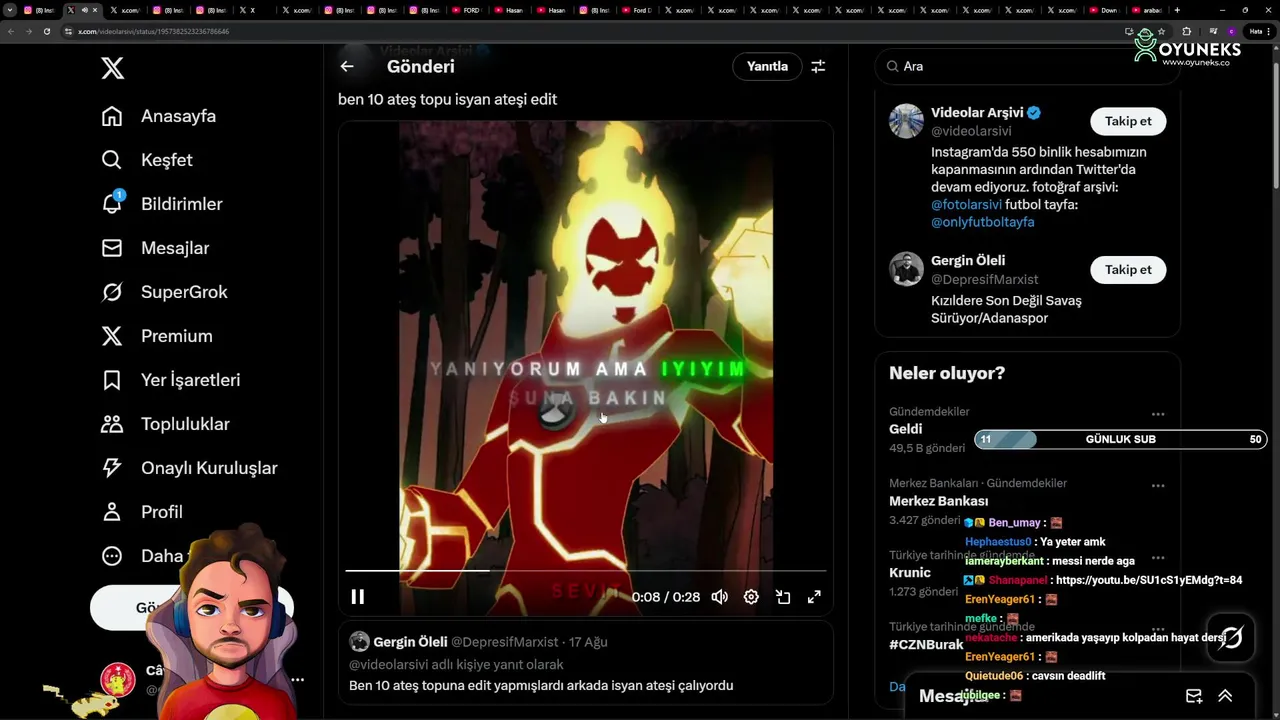Bookmark this page star icon
Image resolution: width=1280 pixels, height=720 pixels.
[x=1161, y=31]
